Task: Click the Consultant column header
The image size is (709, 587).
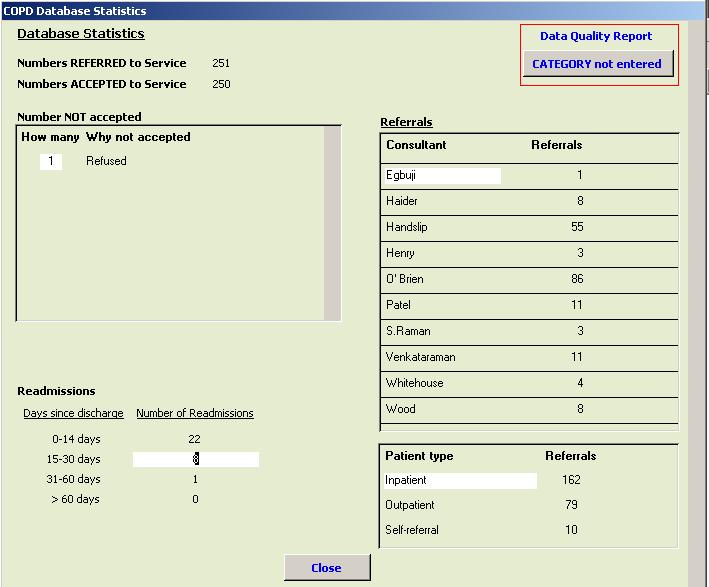Action: [x=416, y=145]
